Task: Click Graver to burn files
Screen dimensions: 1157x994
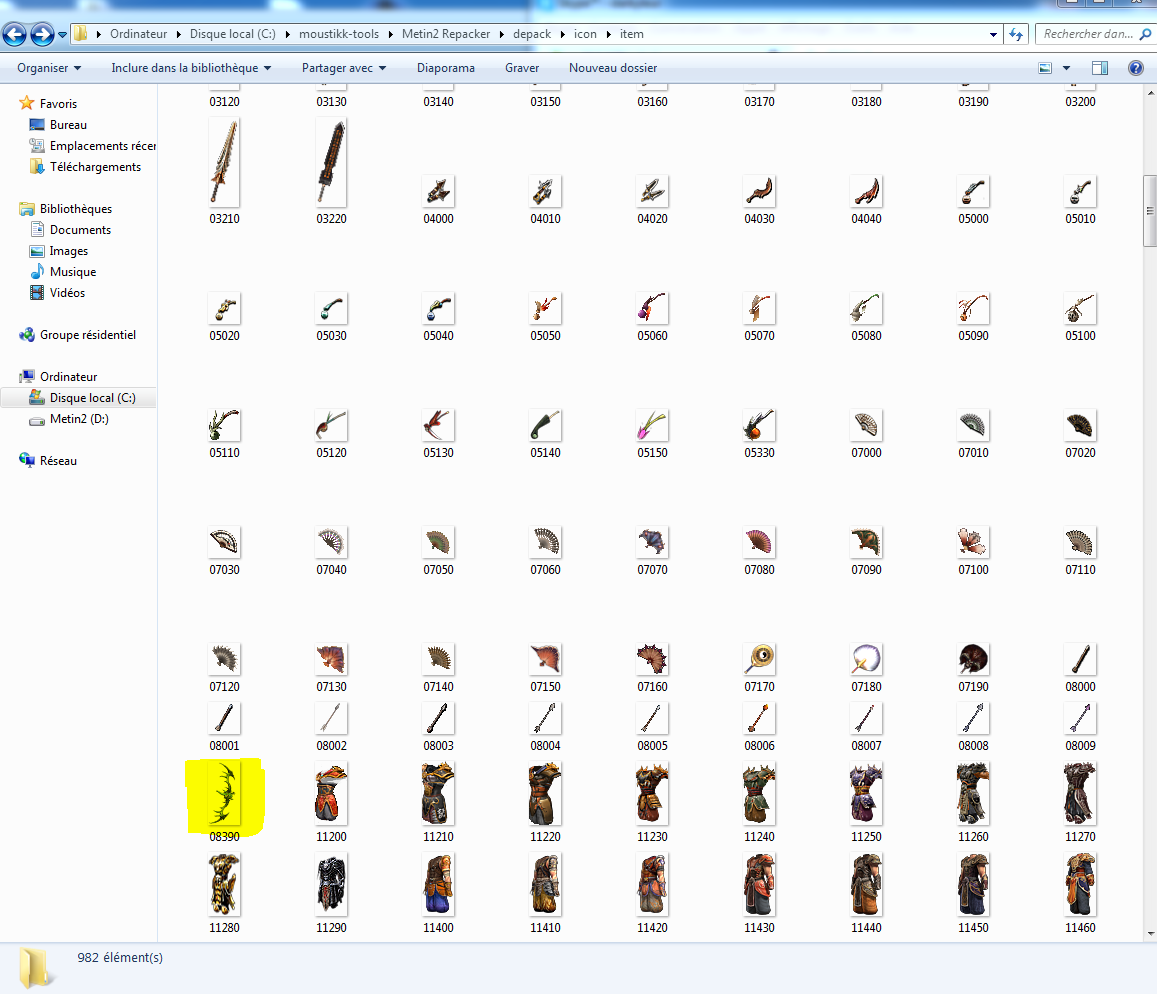Action: click(522, 68)
